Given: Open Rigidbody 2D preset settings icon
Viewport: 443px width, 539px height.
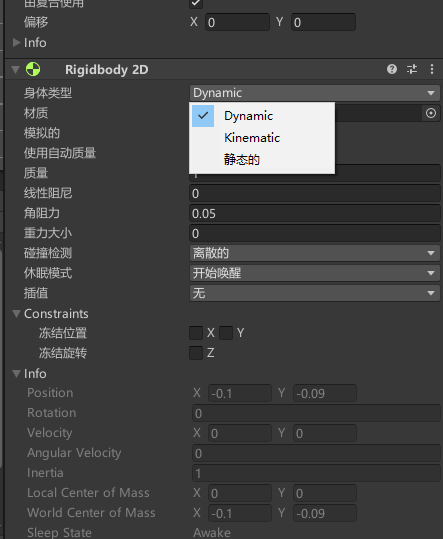Looking at the screenshot, I should [x=412, y=69].
